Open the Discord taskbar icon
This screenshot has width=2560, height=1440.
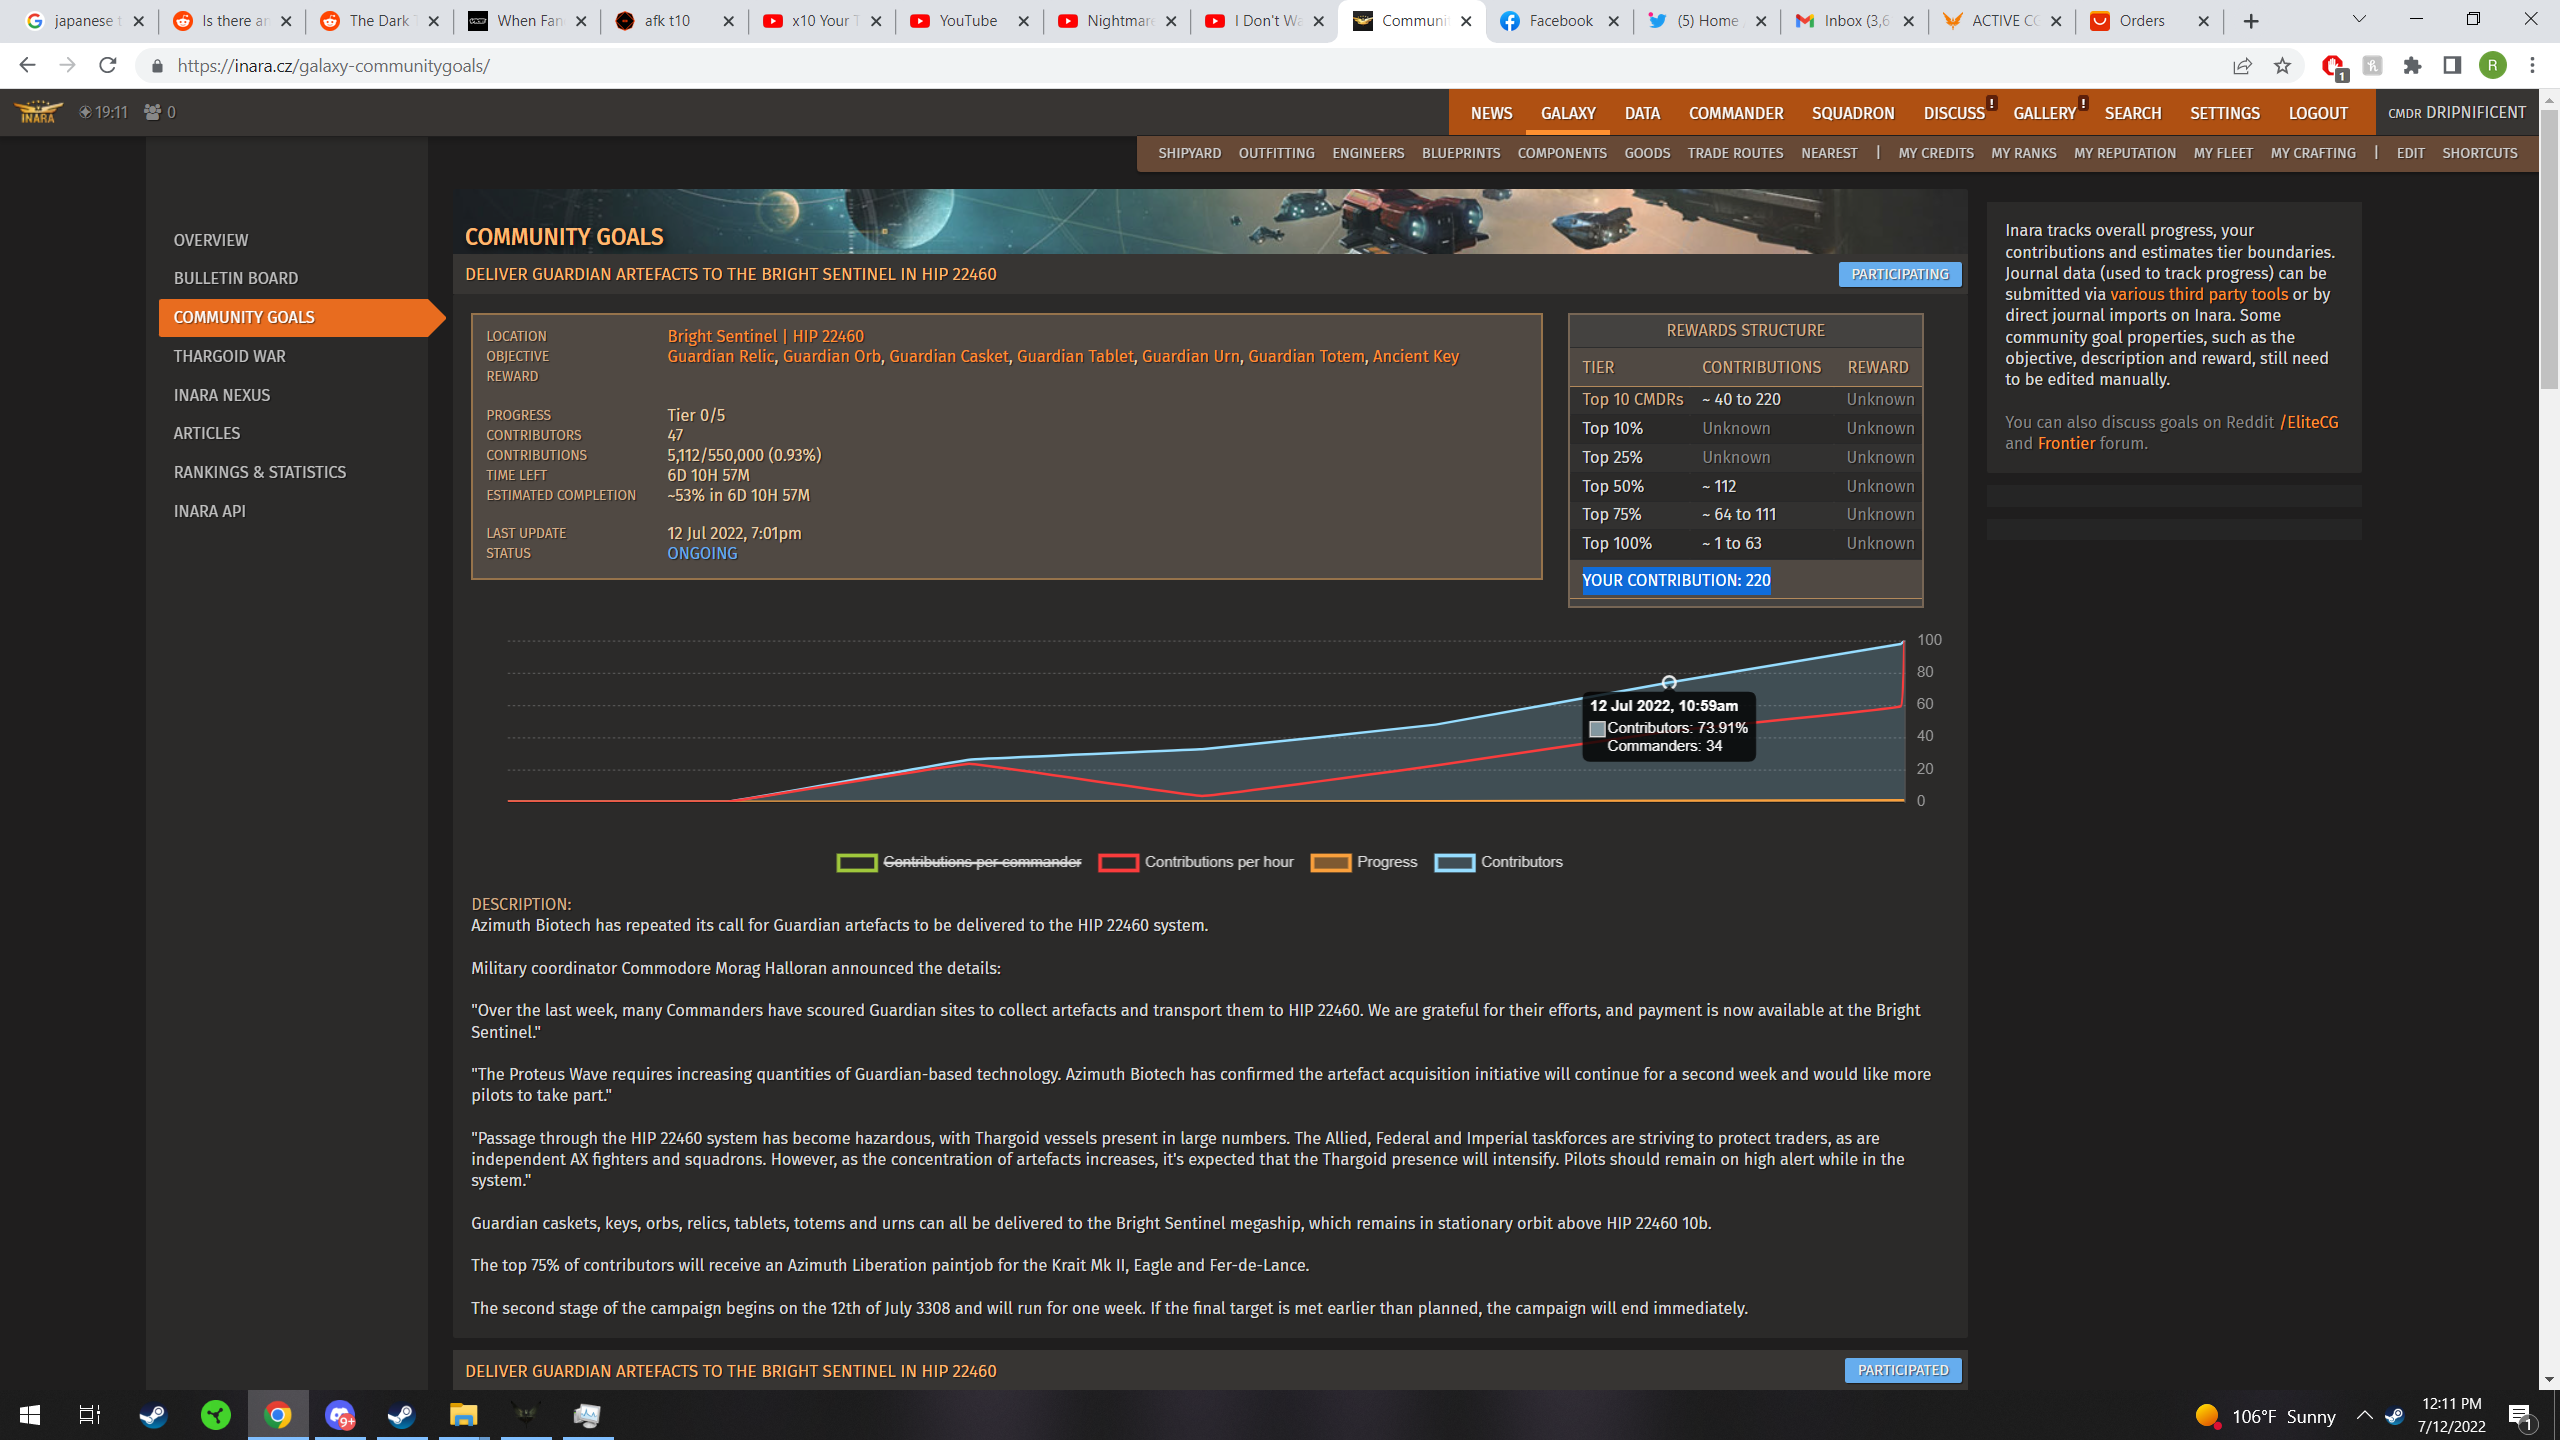click(x=340, y=1415)
